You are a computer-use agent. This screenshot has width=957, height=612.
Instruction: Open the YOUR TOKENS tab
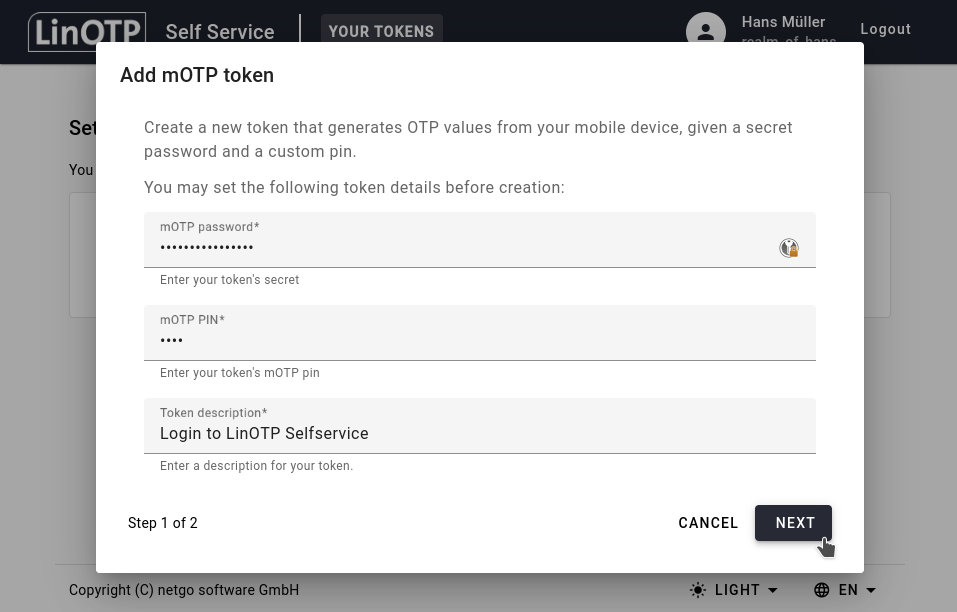click(x=381, y=31)
